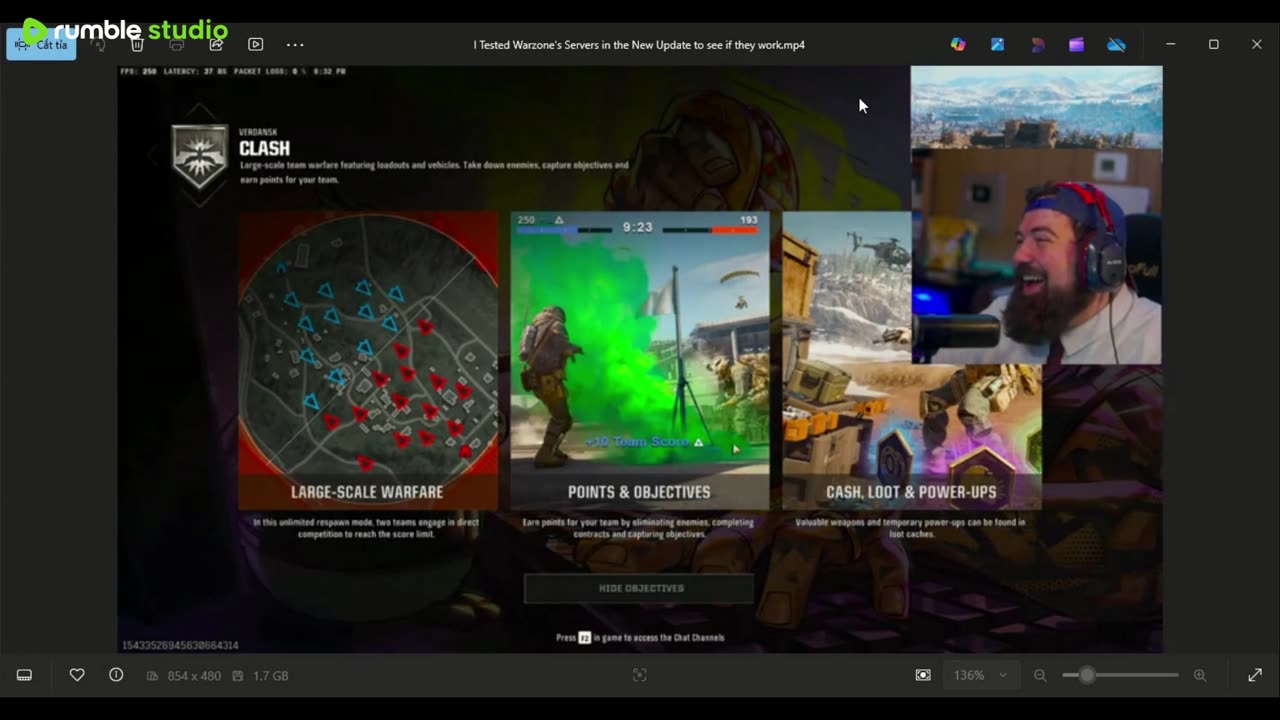The image size is (1280, 720).
Task: Click the play video icon in toolbar
Action: click(x=255, y=44)
